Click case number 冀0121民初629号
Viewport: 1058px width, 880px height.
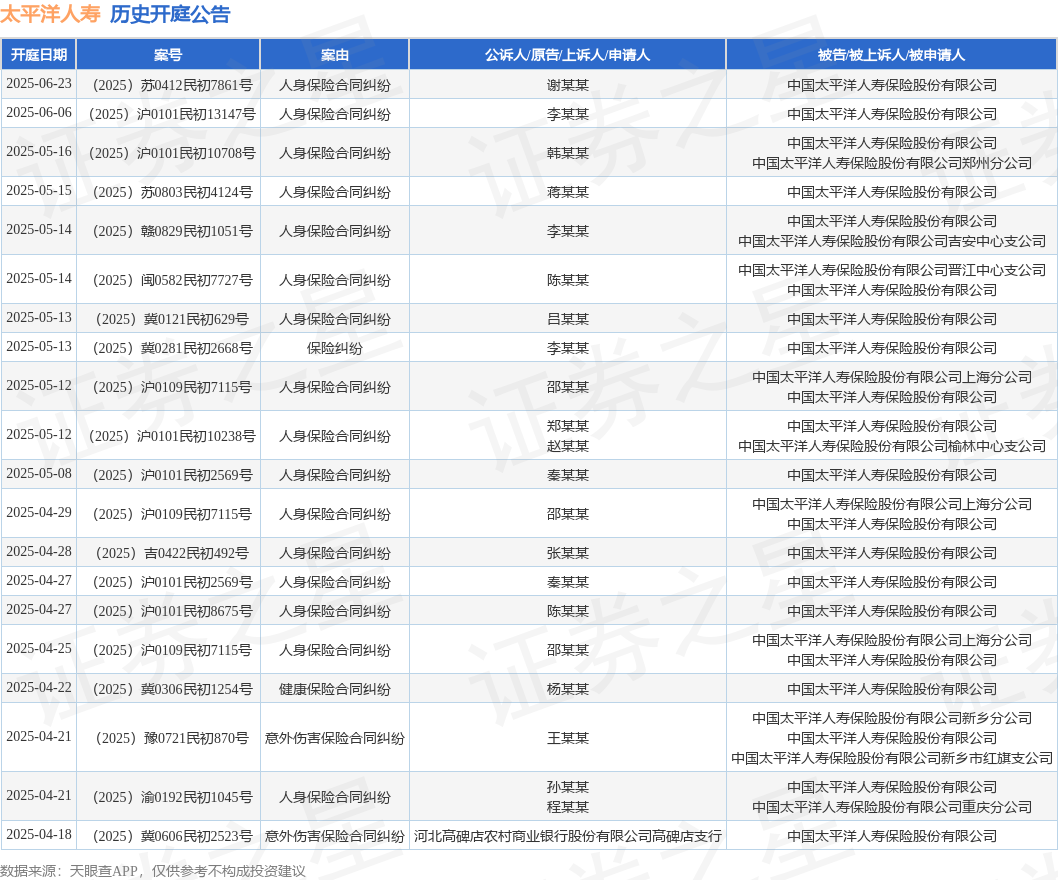tap(172, 319)
